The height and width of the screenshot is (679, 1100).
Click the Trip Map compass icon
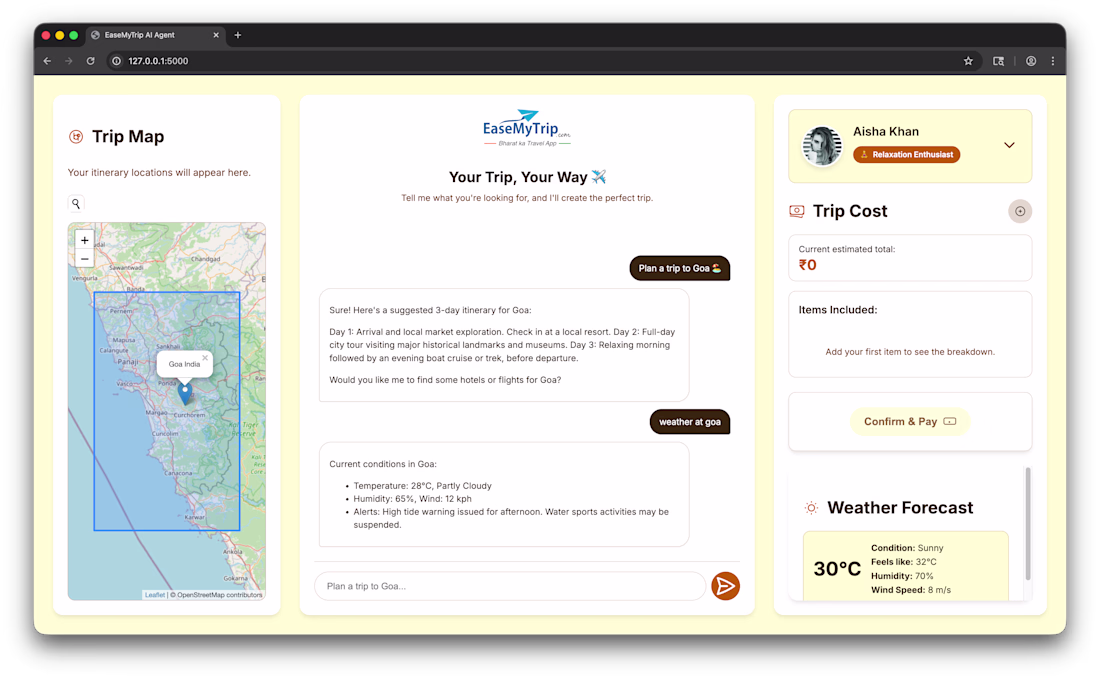[x=76, y=136]
